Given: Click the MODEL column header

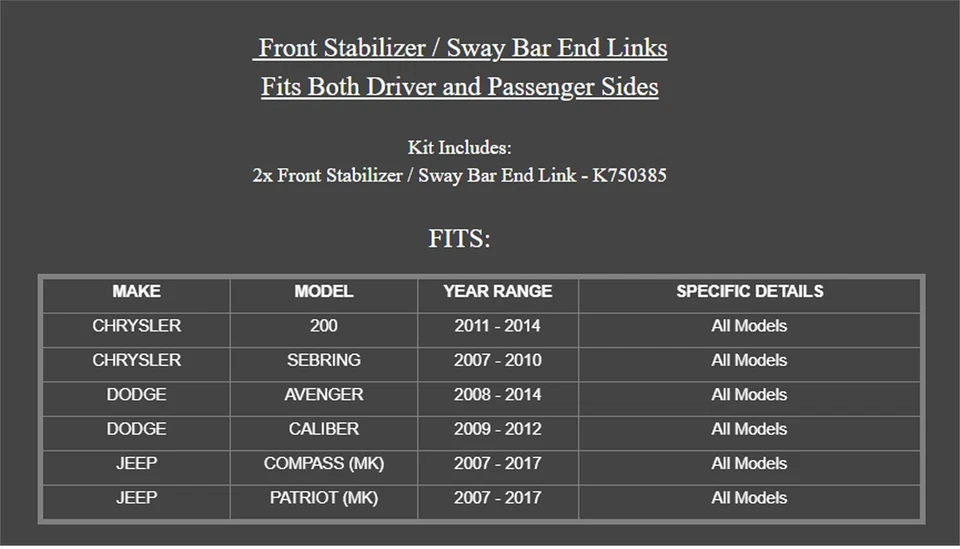Looking at the screenshot, I should coord(323,292).
